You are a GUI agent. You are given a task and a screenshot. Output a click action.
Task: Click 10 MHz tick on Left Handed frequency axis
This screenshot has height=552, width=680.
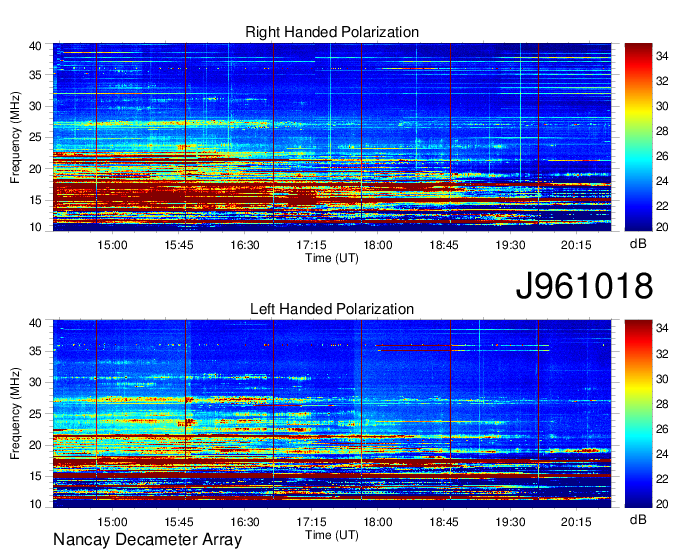coord(36,504)
